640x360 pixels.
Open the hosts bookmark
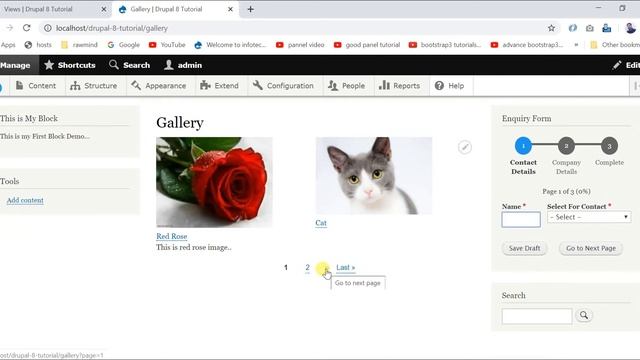click(x=38, y=45)
